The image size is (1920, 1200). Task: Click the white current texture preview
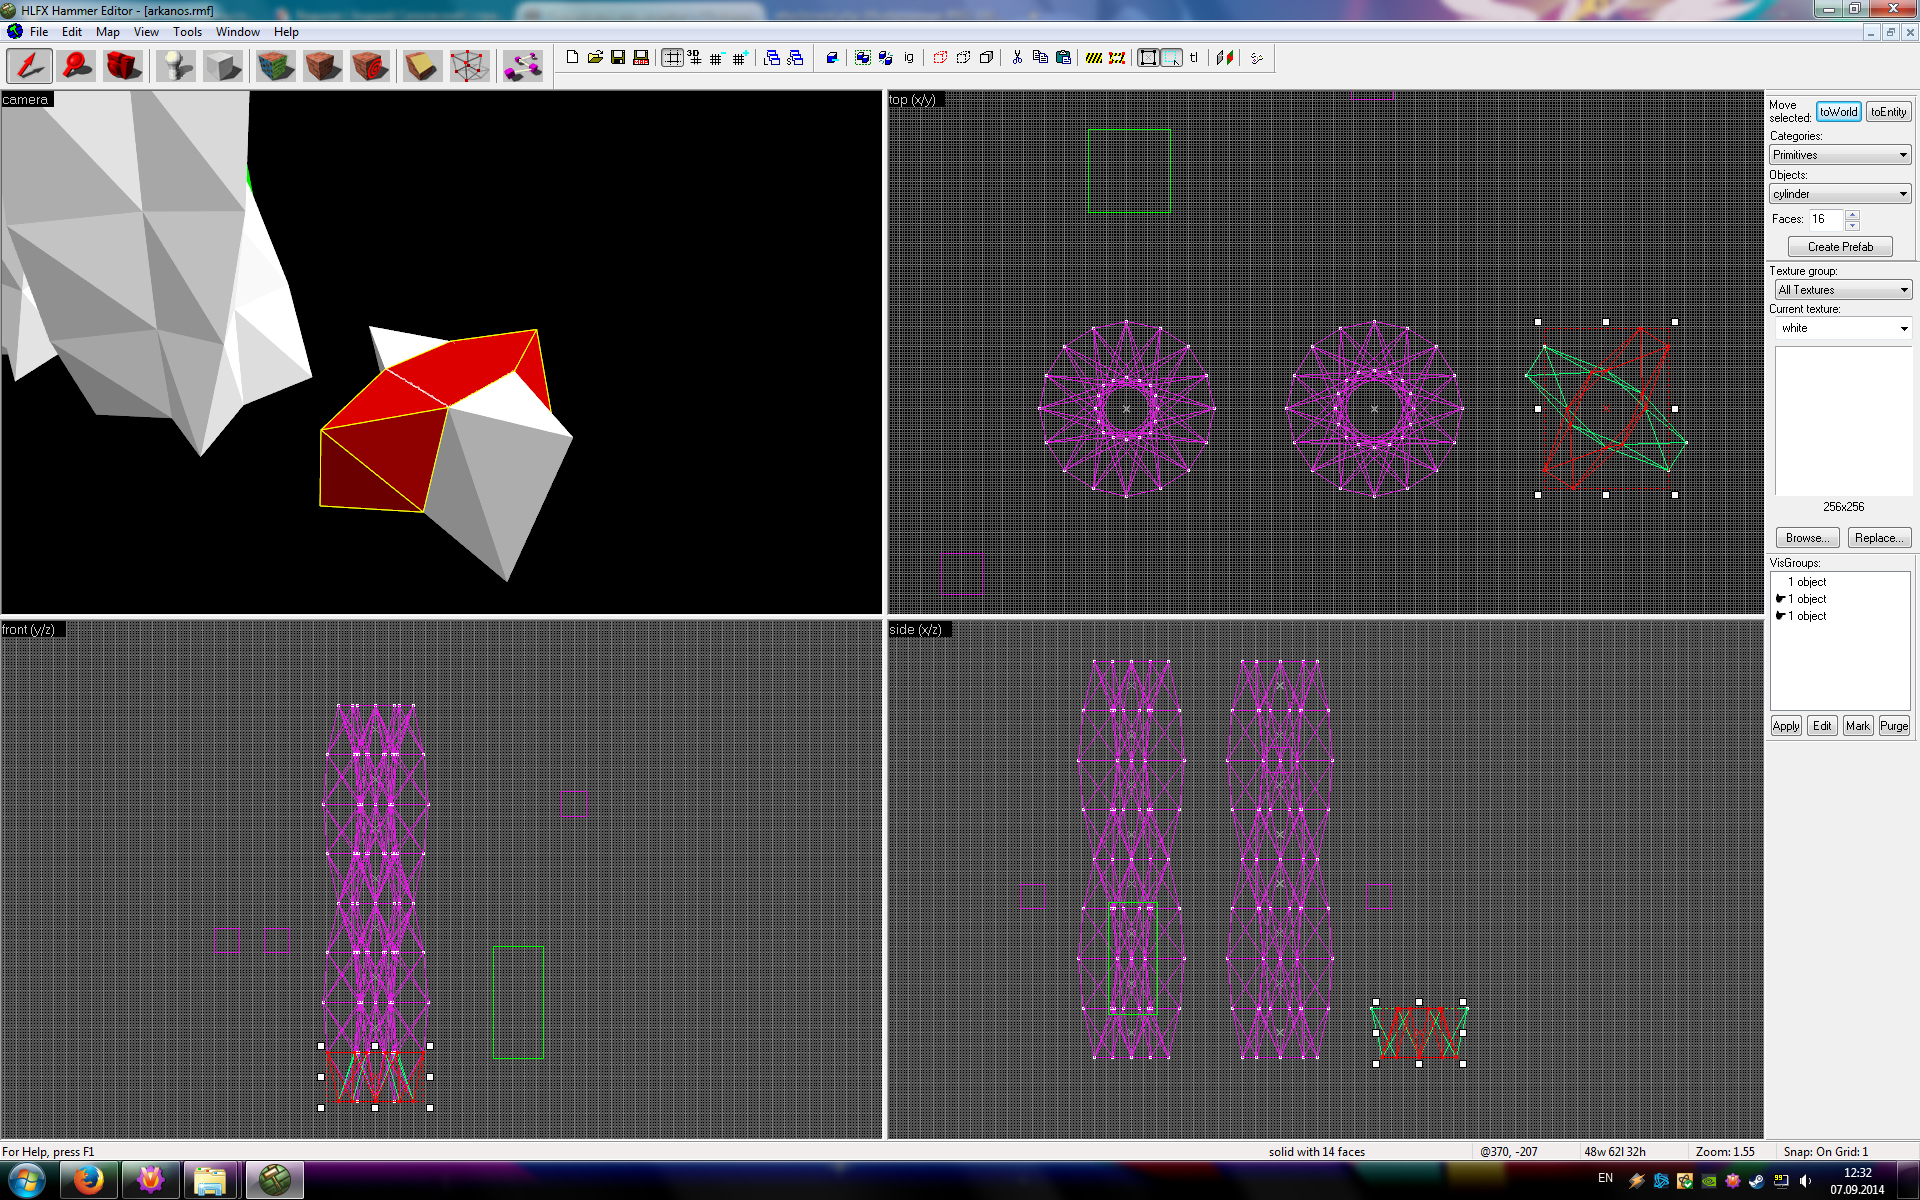[x=1843, y=420]
